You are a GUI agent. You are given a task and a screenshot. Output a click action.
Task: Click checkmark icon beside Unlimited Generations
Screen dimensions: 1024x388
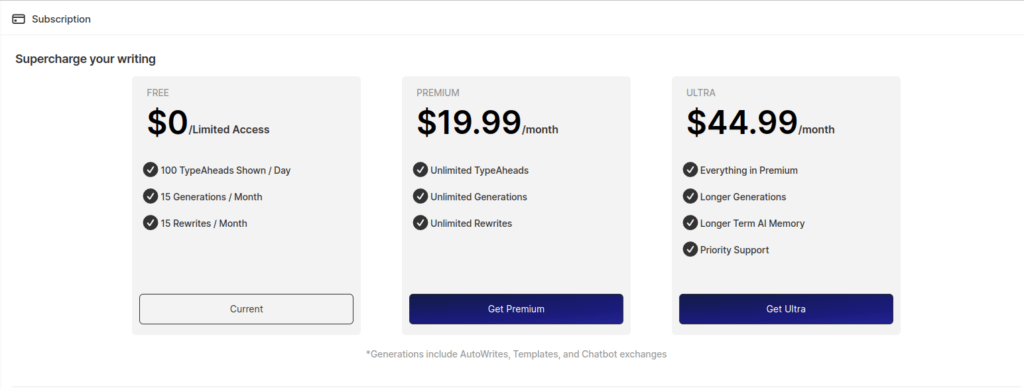point(420,196)
